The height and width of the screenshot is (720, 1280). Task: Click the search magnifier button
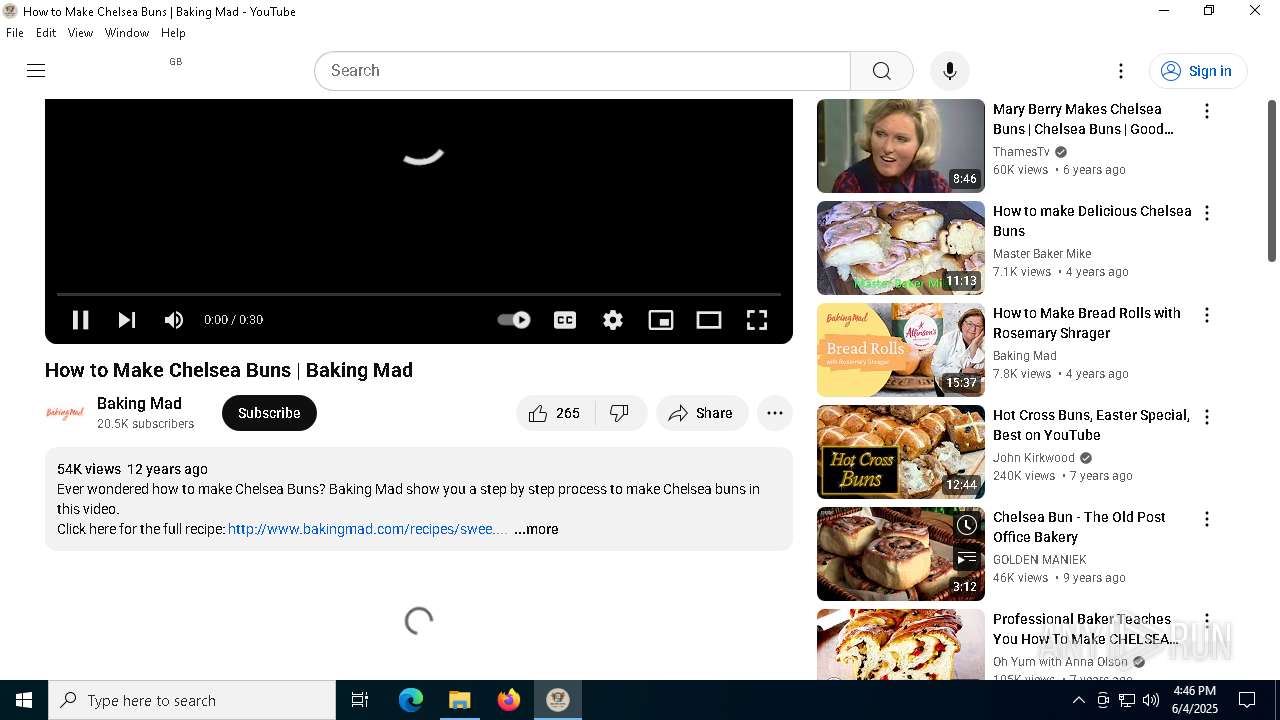tap(881, 71)
